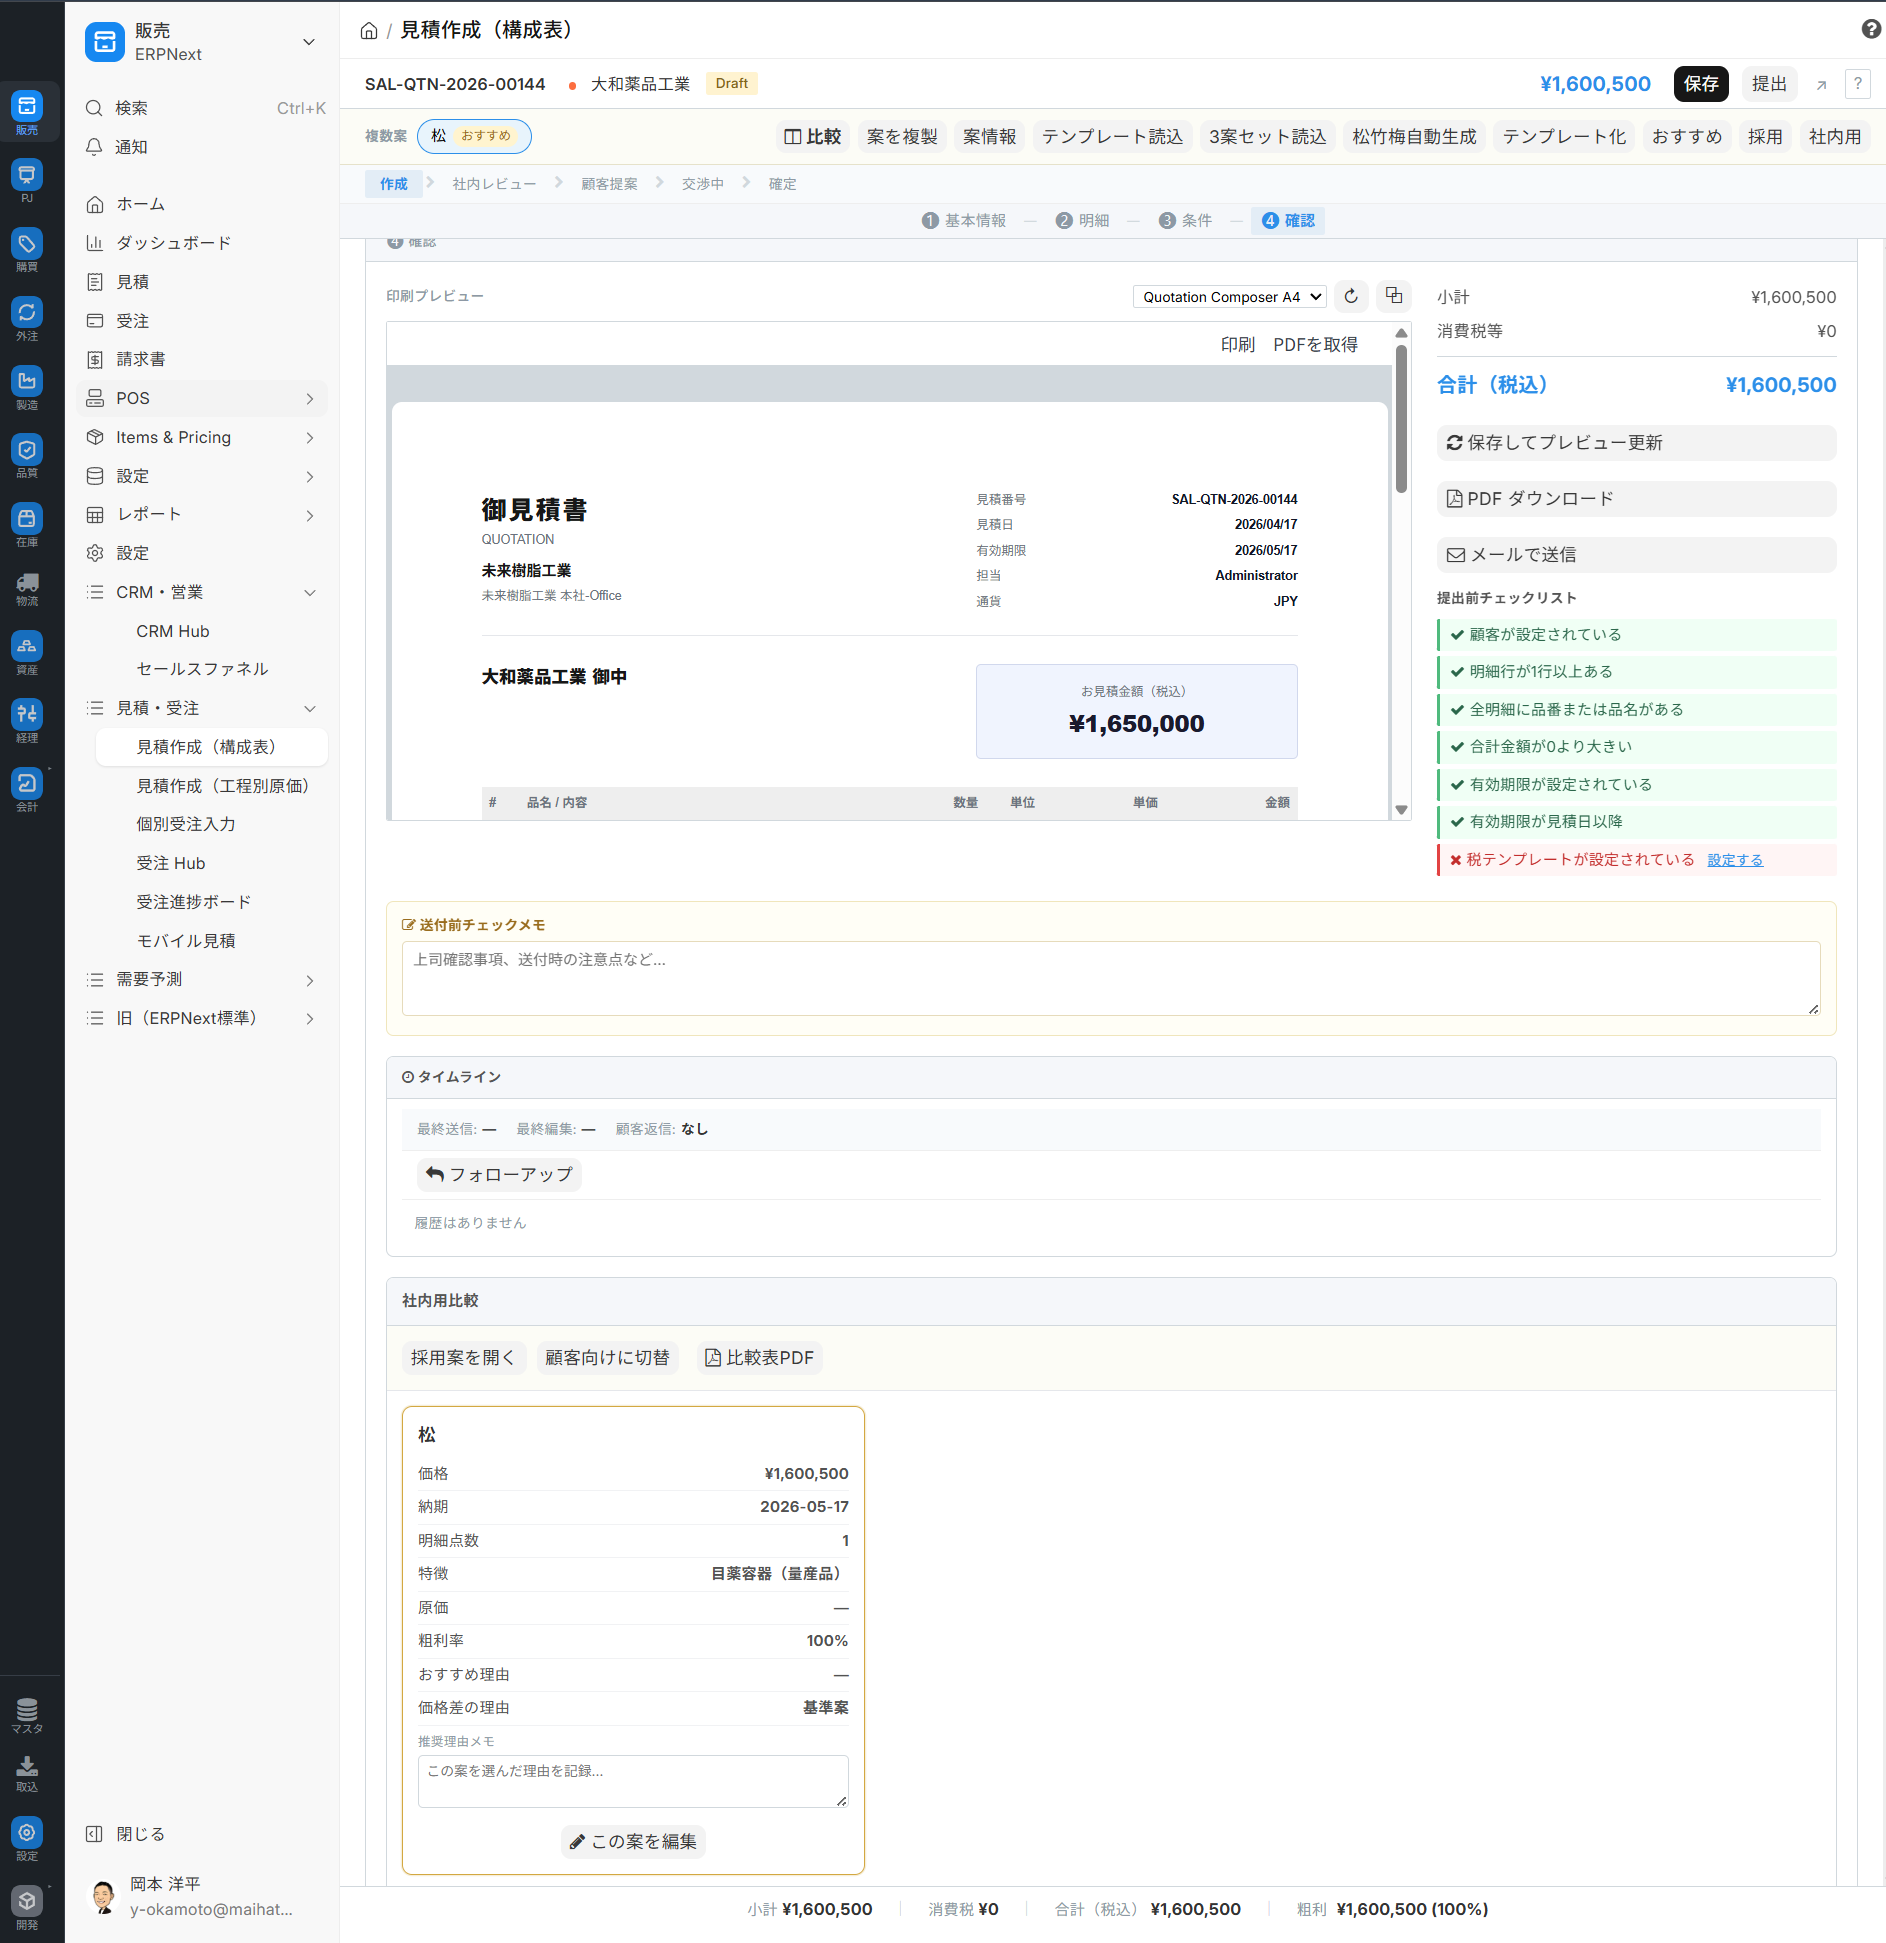The height and width of the screenshot is (1943, 1886).
Task: Open 受注 Hub in the sidebar
Action: (x=170, y=863)
